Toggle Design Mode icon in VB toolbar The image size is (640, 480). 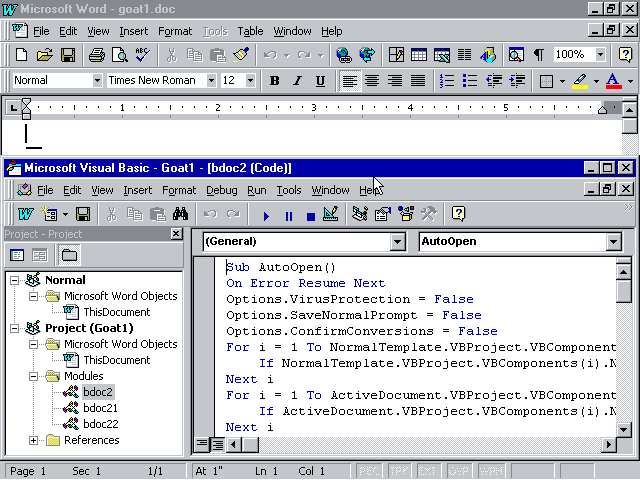pos(331,214)
